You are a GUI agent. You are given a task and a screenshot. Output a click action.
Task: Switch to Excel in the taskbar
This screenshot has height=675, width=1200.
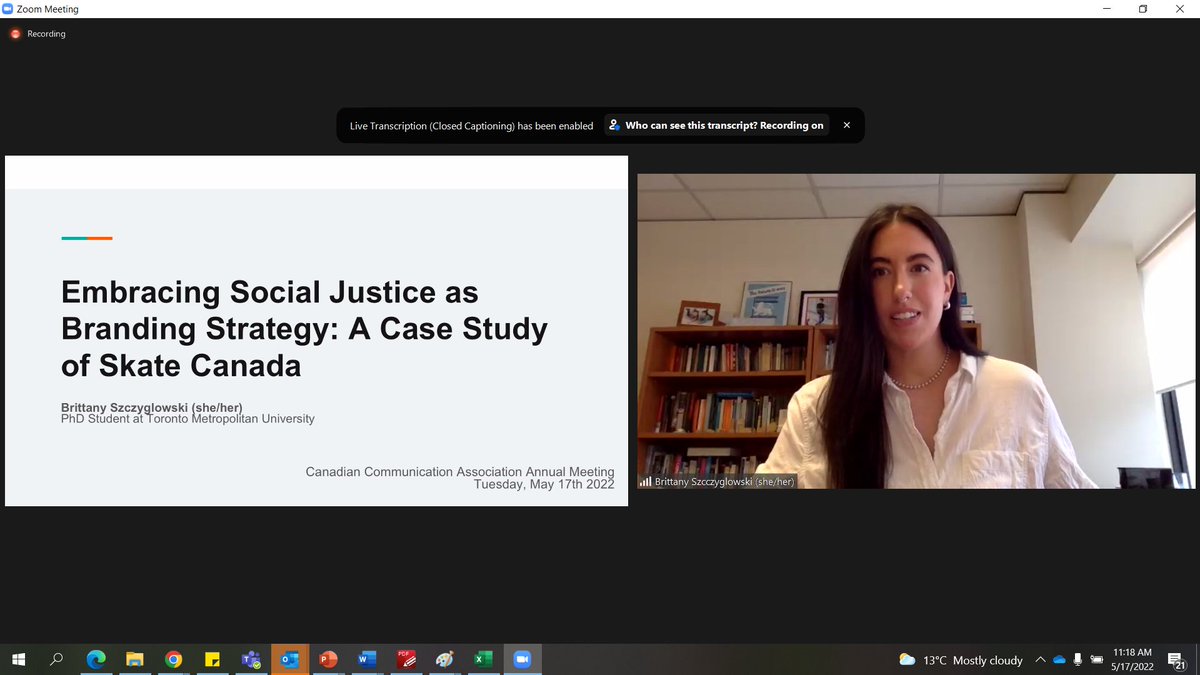click(482, 659)
